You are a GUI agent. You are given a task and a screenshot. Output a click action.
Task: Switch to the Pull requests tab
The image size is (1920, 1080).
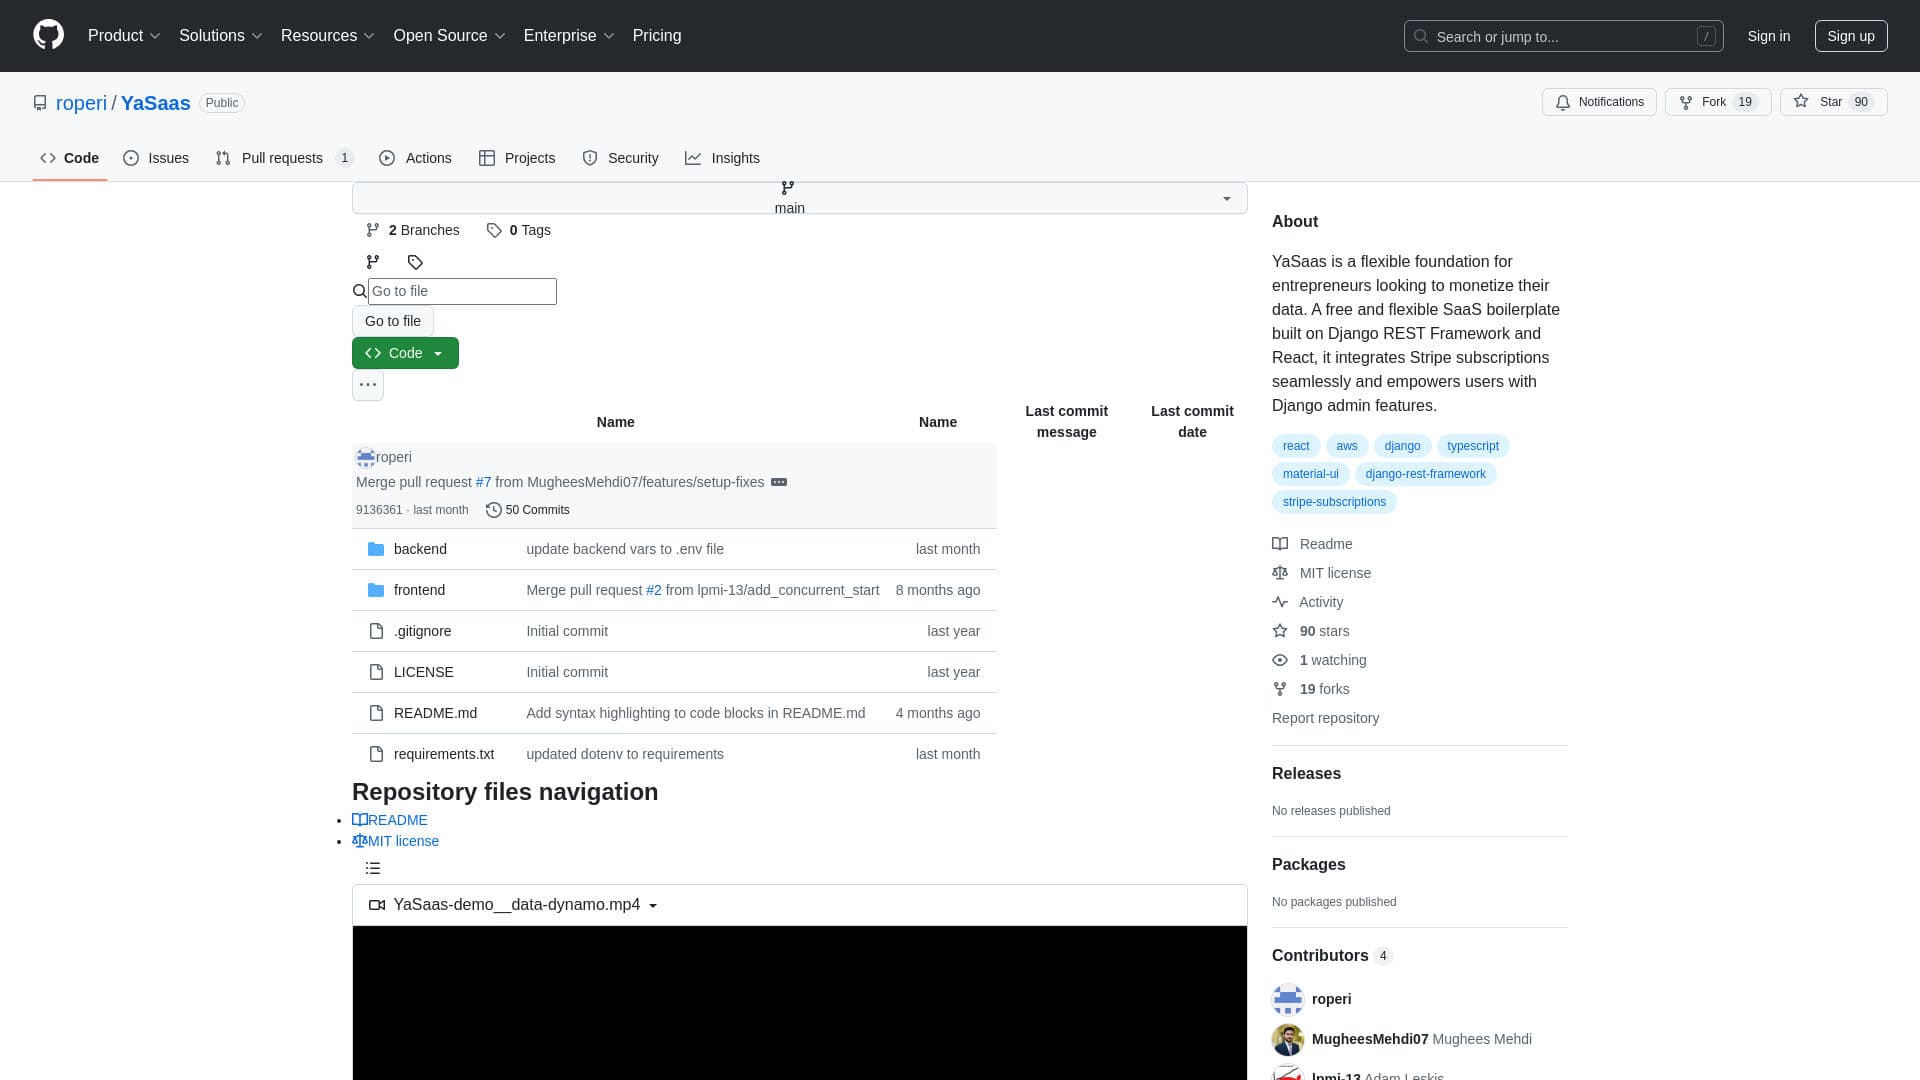pos(284,158)
